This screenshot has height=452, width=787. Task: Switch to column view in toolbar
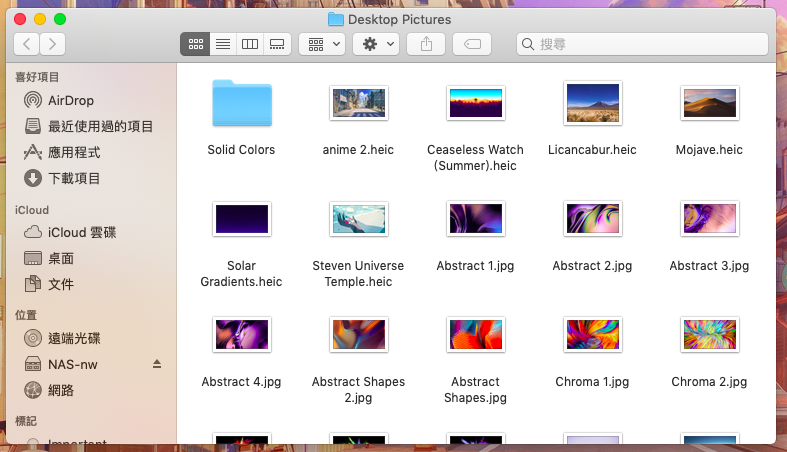pos(250,44)
